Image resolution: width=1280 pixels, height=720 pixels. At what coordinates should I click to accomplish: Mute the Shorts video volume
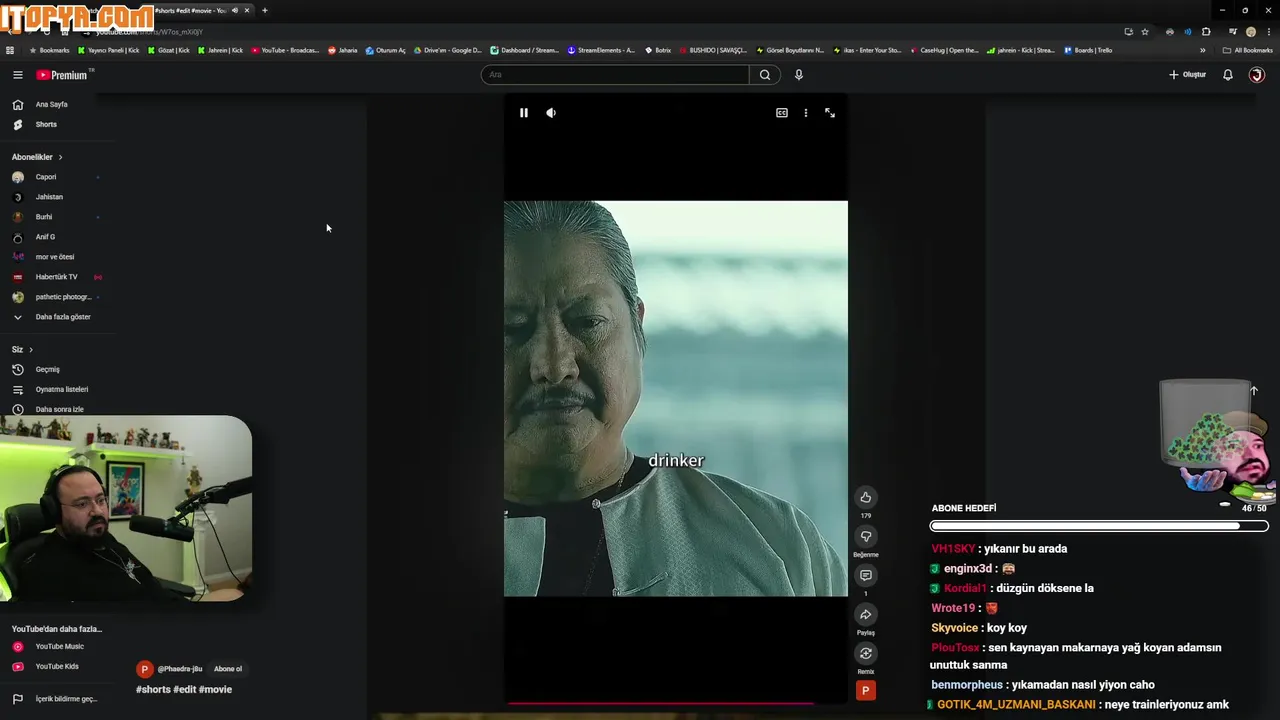click(x=551, y=113)
